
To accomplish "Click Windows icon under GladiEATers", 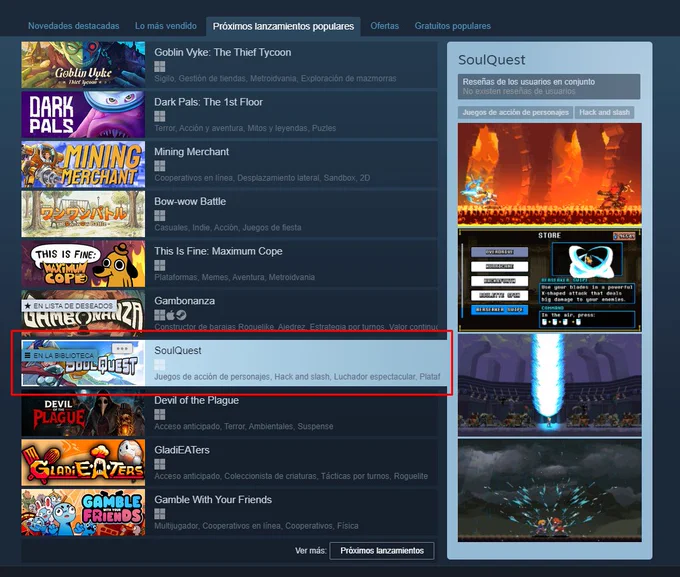I will tap(160, 464).
